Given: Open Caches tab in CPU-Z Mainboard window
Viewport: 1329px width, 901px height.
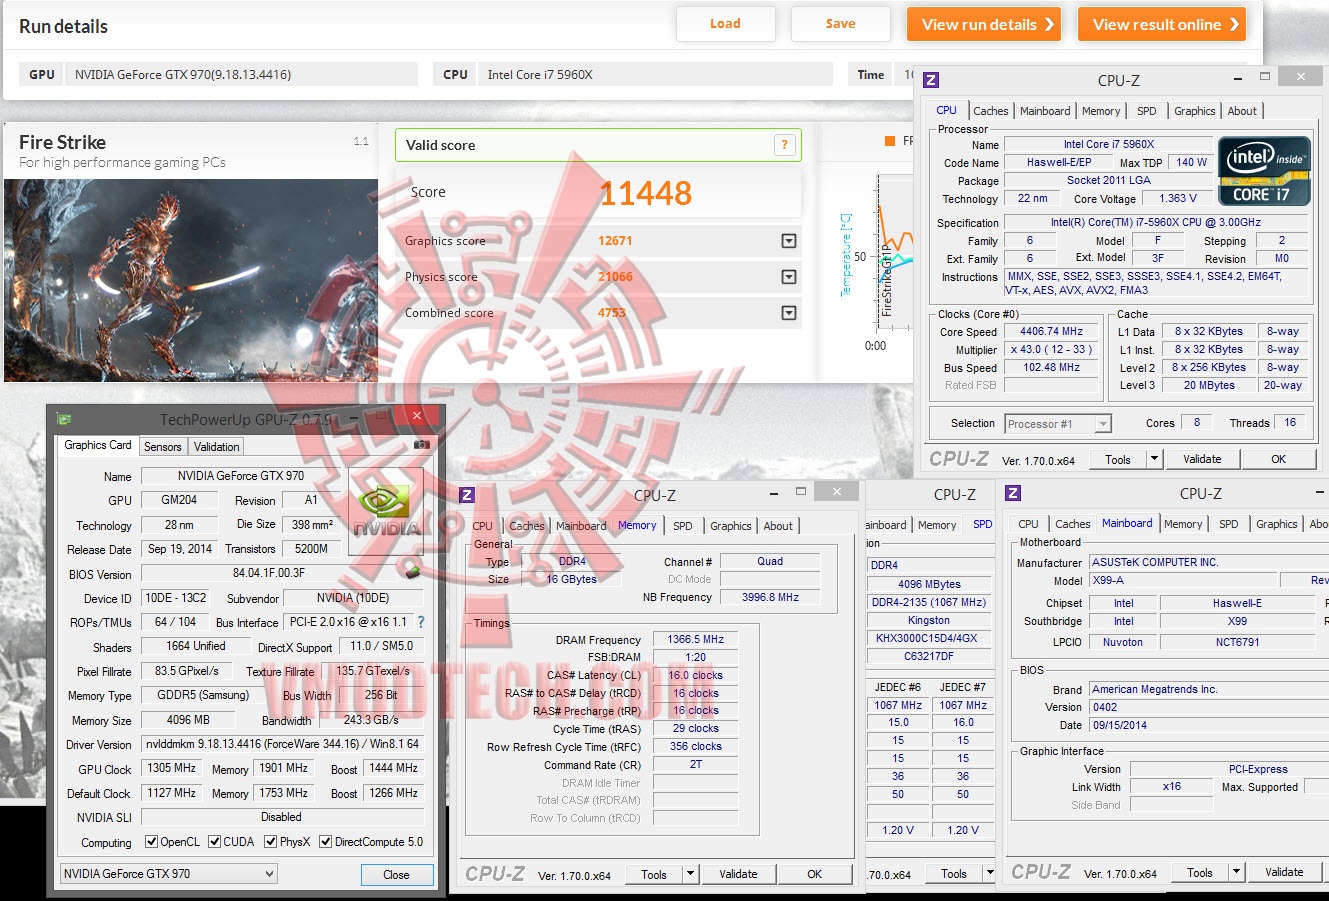Looking at the screenshot, I should 1073,524.
